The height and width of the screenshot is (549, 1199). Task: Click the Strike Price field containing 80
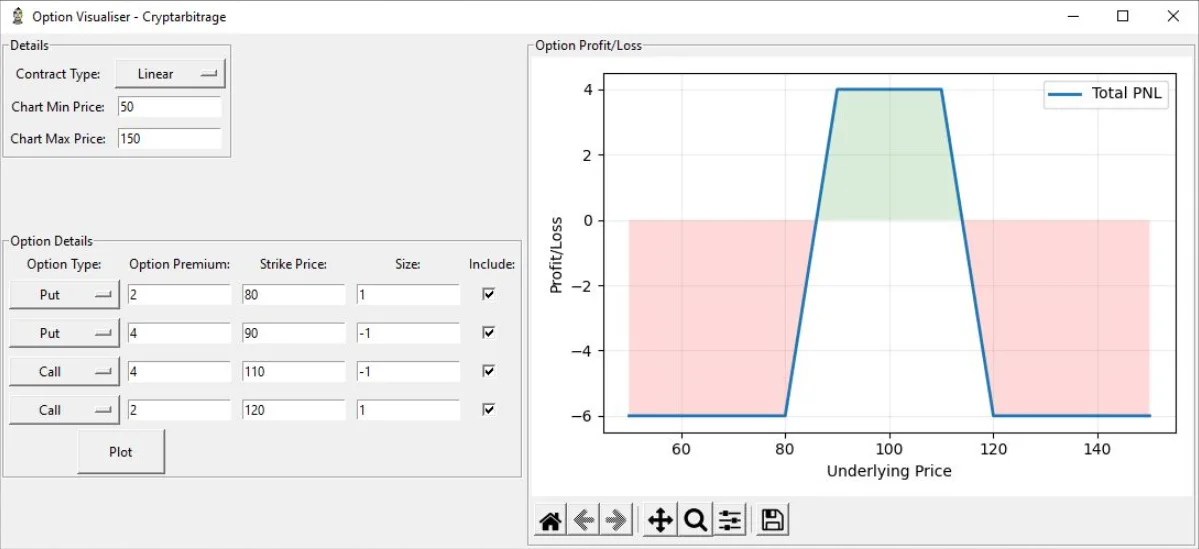pyautogui.click(x=294, y=295)
